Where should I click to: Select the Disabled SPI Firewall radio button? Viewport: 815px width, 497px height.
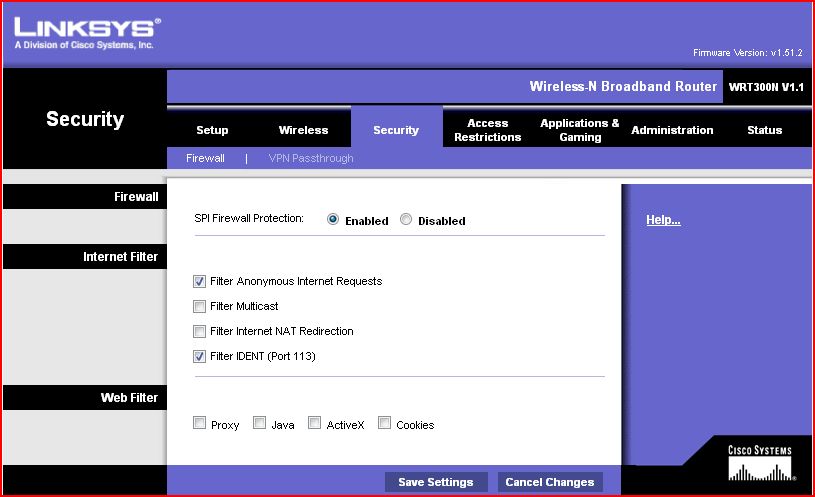click(x=406, y=220)
